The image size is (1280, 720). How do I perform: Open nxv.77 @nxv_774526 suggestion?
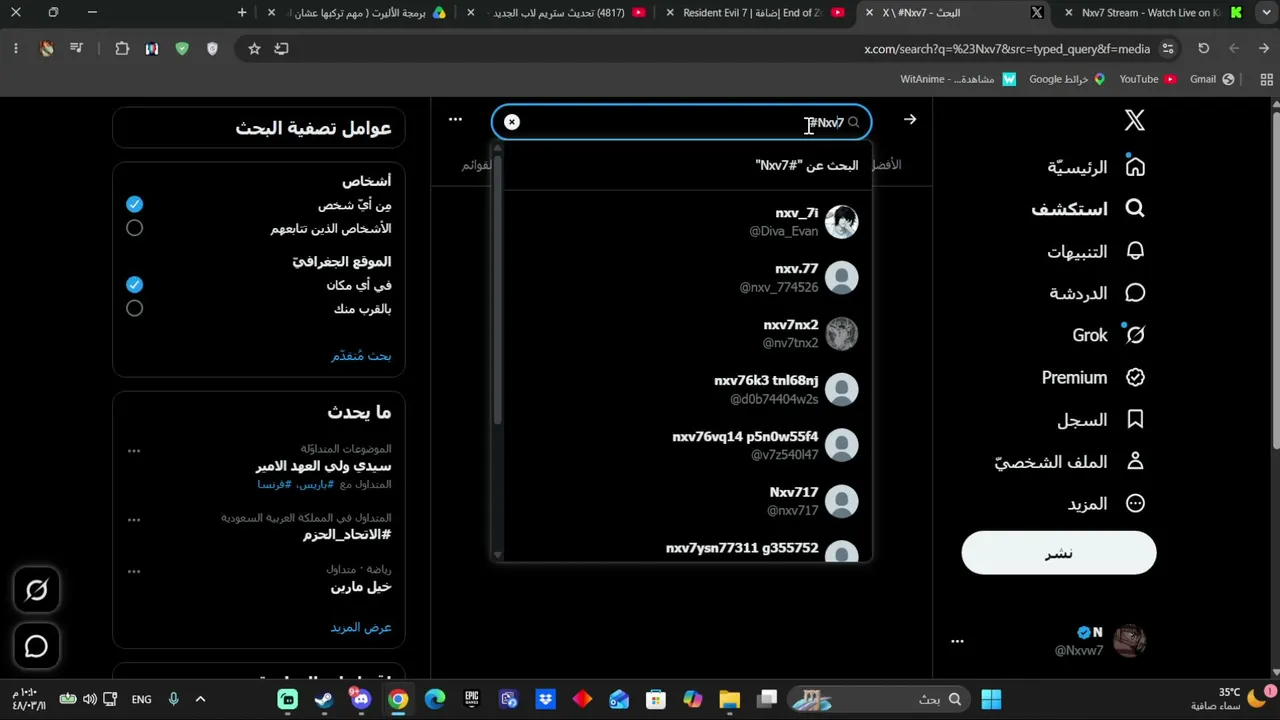[682, 278]
